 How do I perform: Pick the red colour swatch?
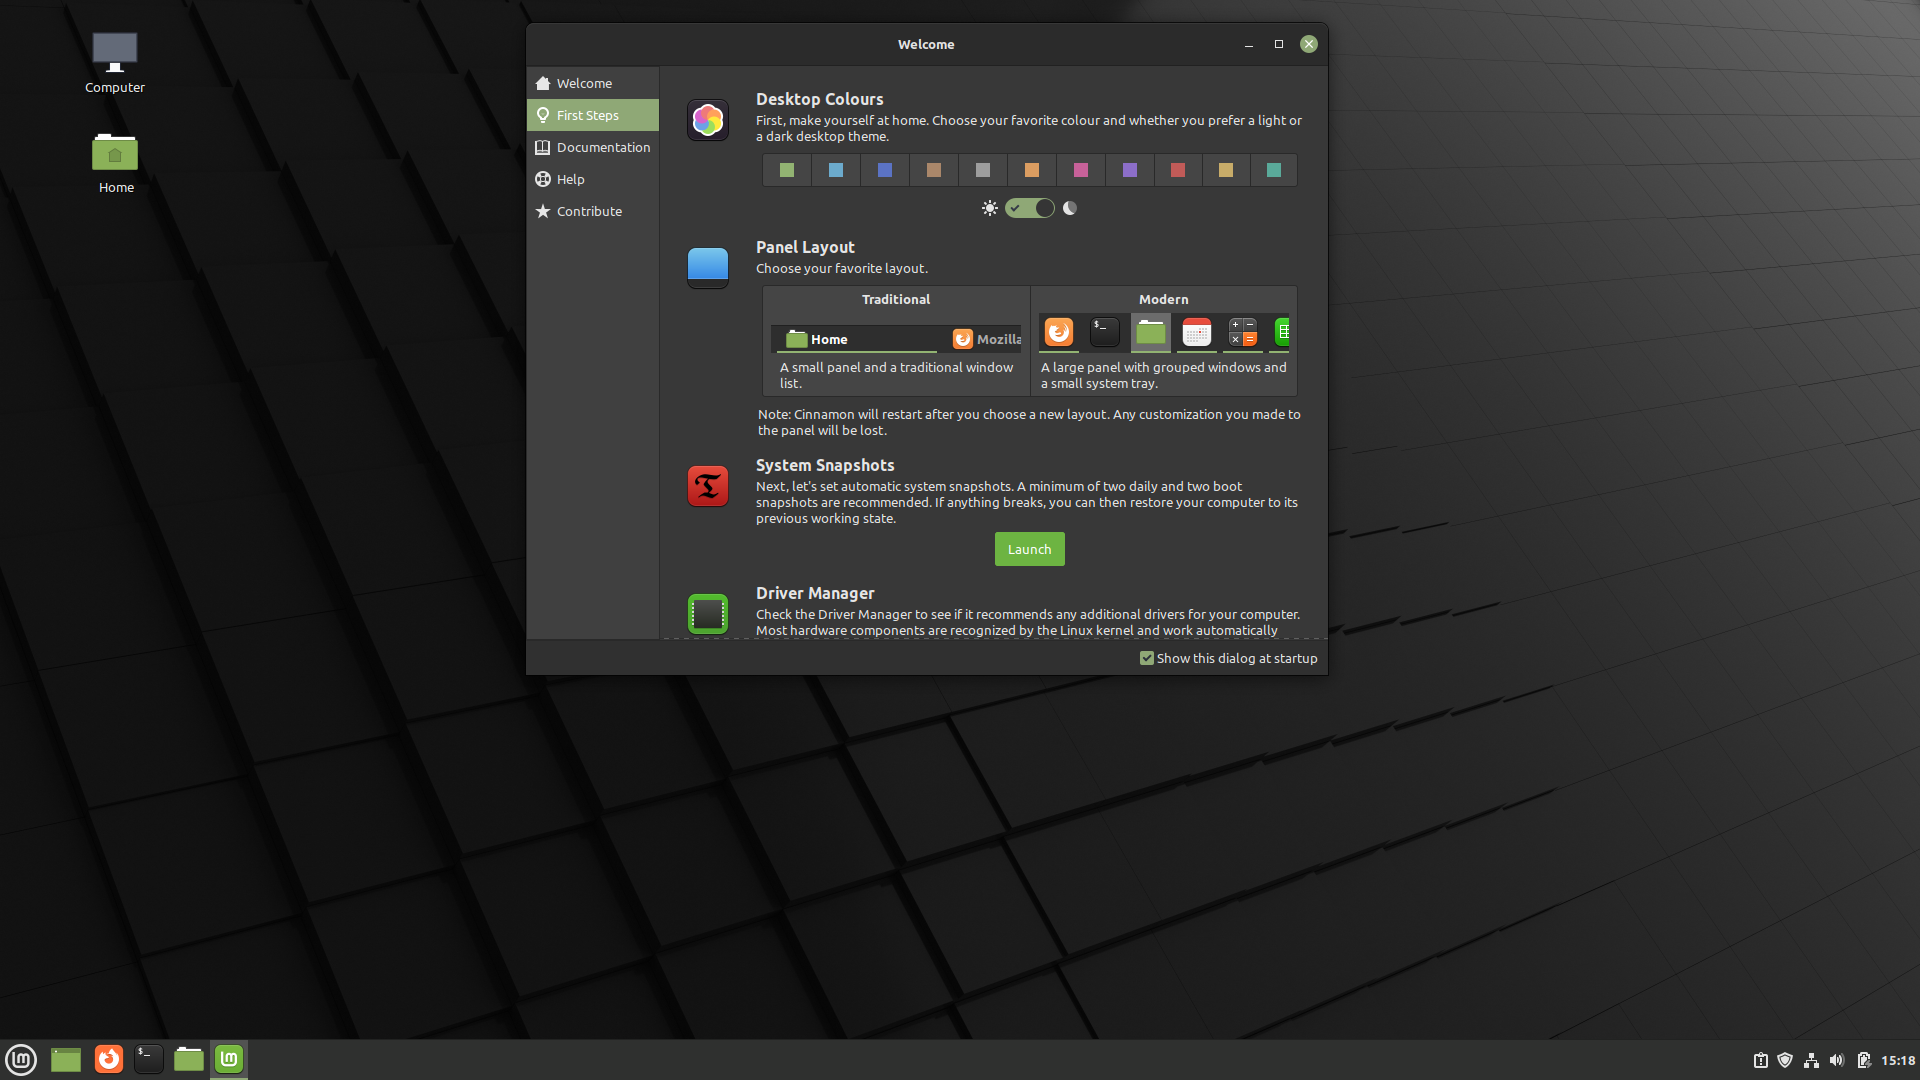(x=1178, y=170)
